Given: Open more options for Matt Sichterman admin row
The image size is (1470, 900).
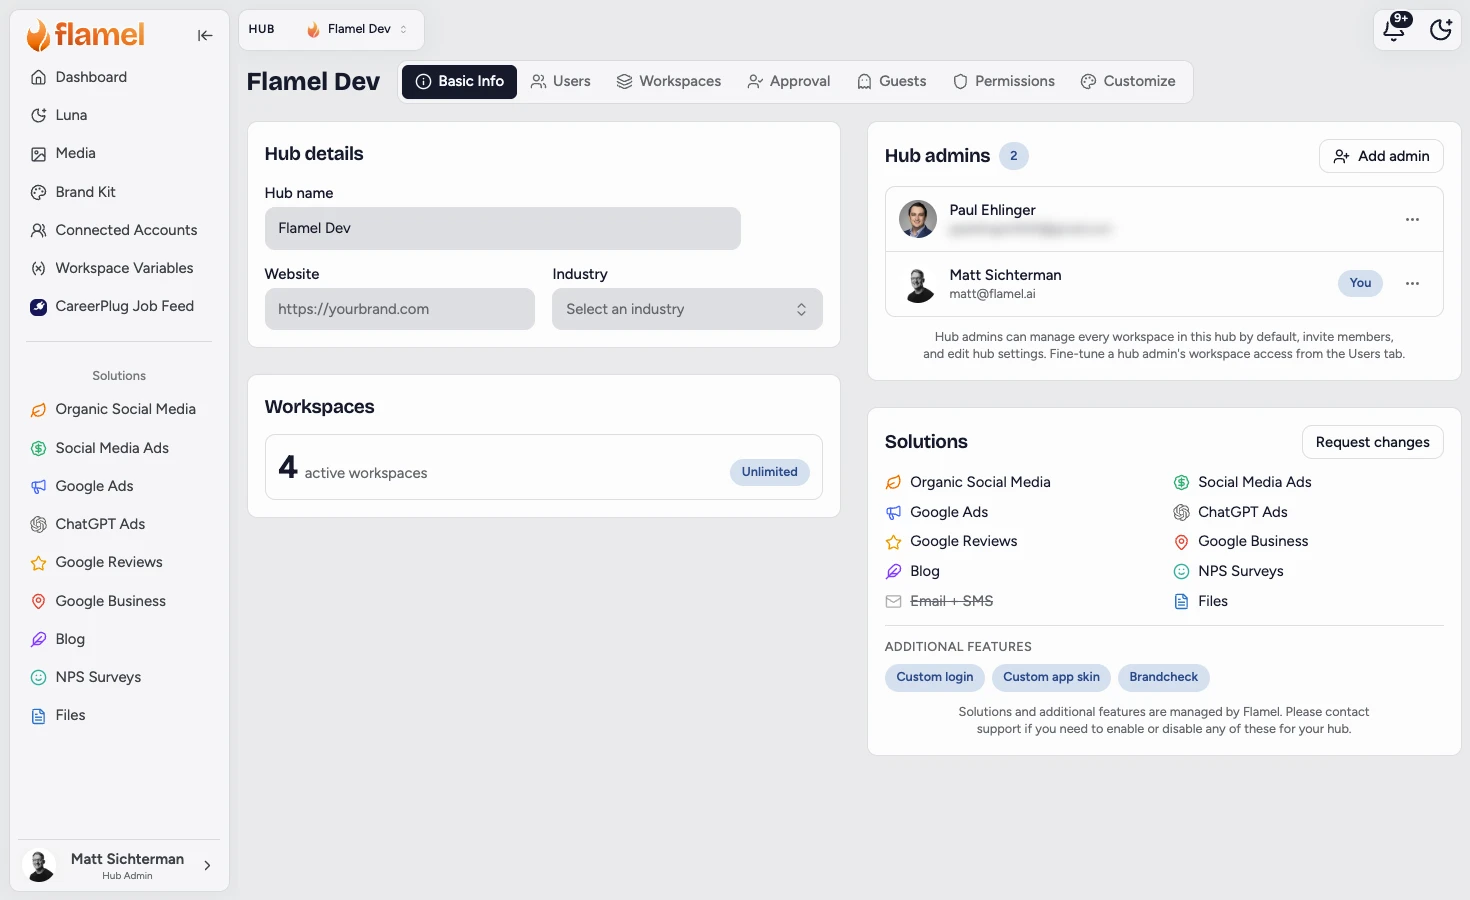Looking at the screenshot, I should click(1412, 283).
